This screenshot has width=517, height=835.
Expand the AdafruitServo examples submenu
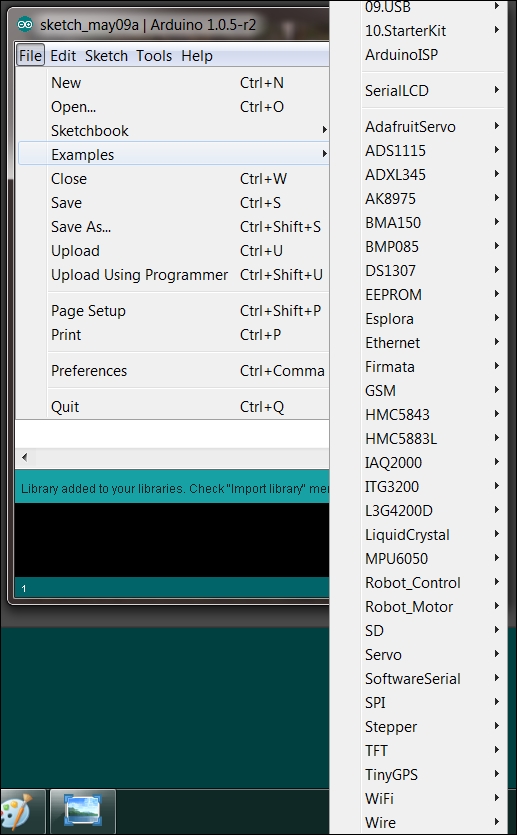[x=432, y=127]
